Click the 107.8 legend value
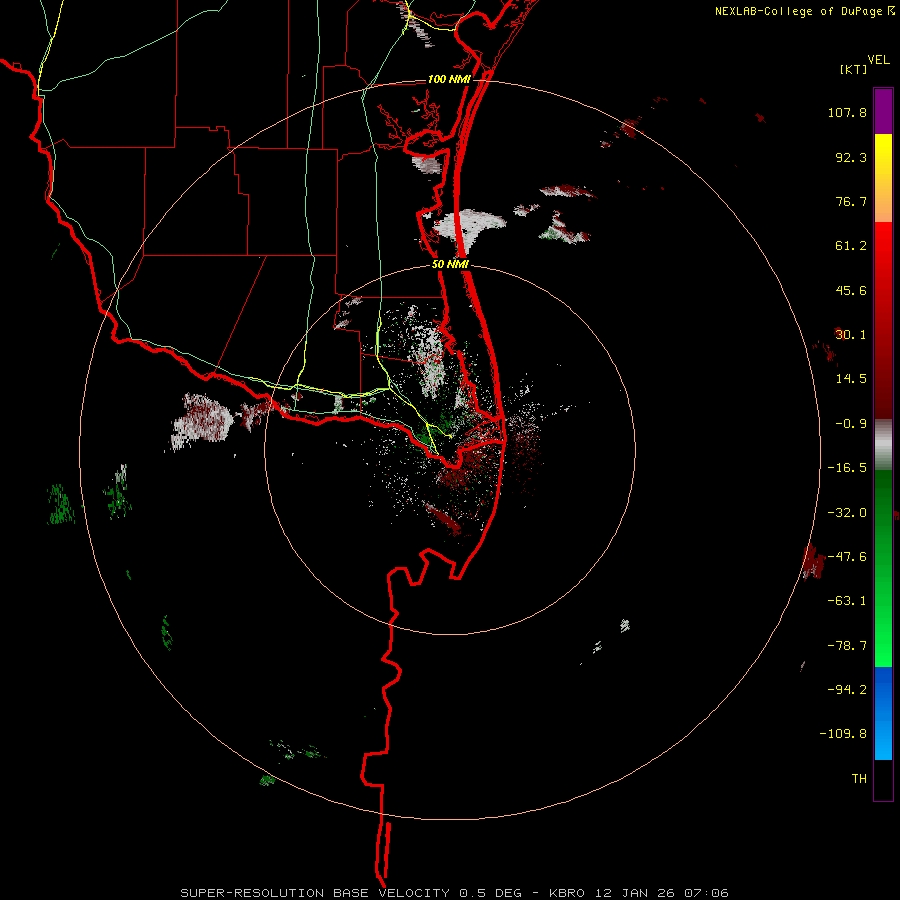900x900 pixels. (x=847, y=112)
